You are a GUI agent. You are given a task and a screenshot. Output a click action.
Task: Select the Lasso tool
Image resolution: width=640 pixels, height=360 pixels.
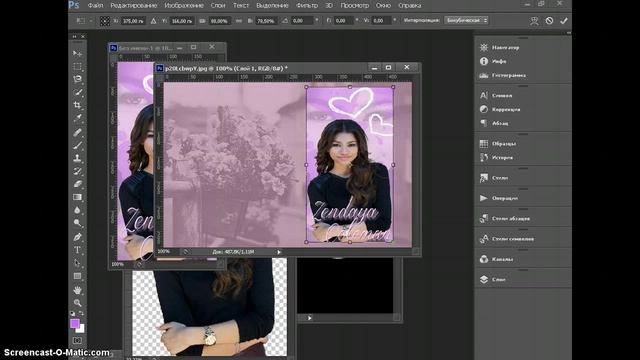[x=77, y=79]
